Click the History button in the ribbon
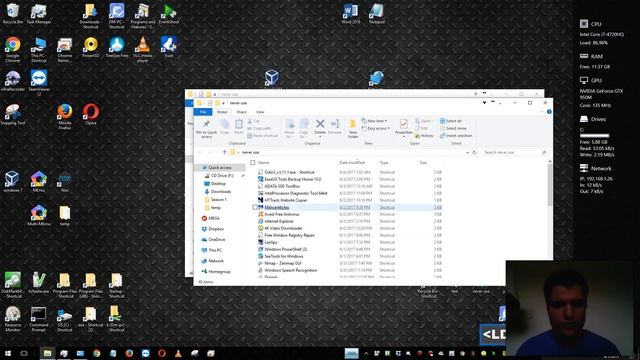This screenshot has width=640, height=360. (424, 136)
